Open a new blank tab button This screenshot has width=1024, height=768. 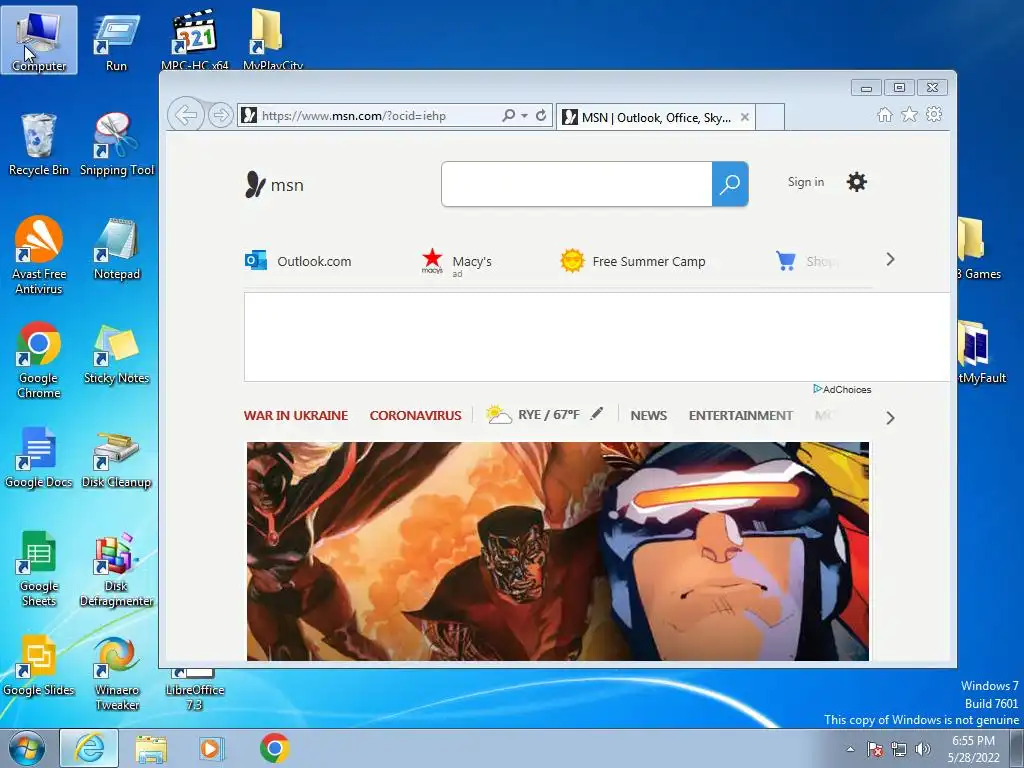[770, 118]
